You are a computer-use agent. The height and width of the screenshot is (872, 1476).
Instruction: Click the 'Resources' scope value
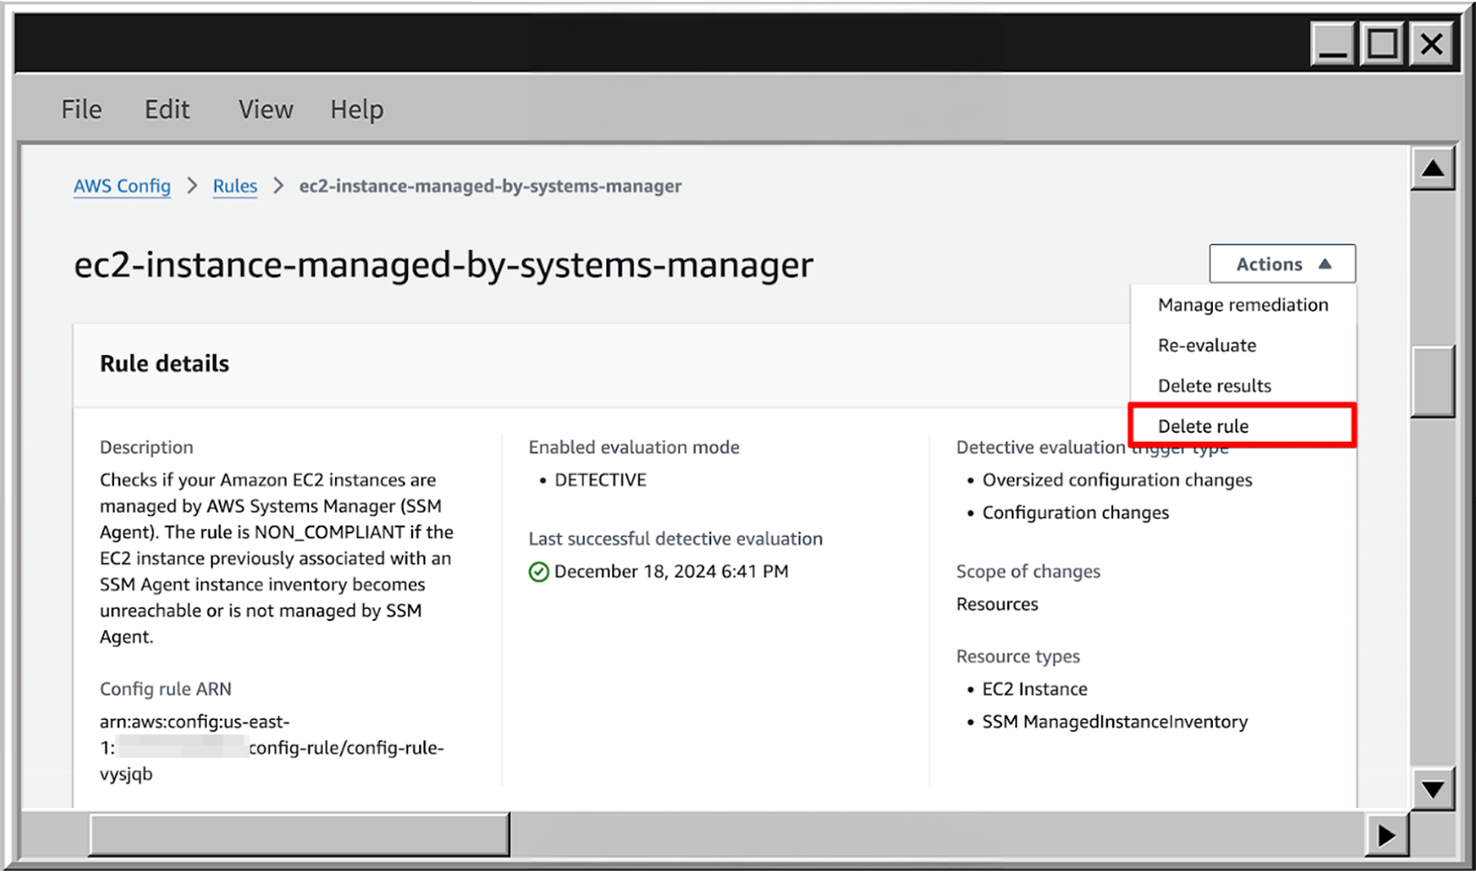click(997, 604)
